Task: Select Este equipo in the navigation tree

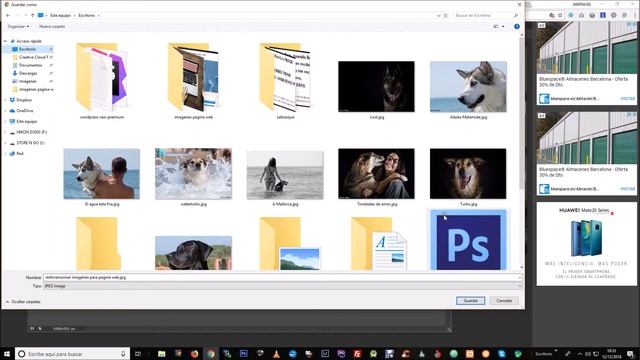Action: point(27,122)
